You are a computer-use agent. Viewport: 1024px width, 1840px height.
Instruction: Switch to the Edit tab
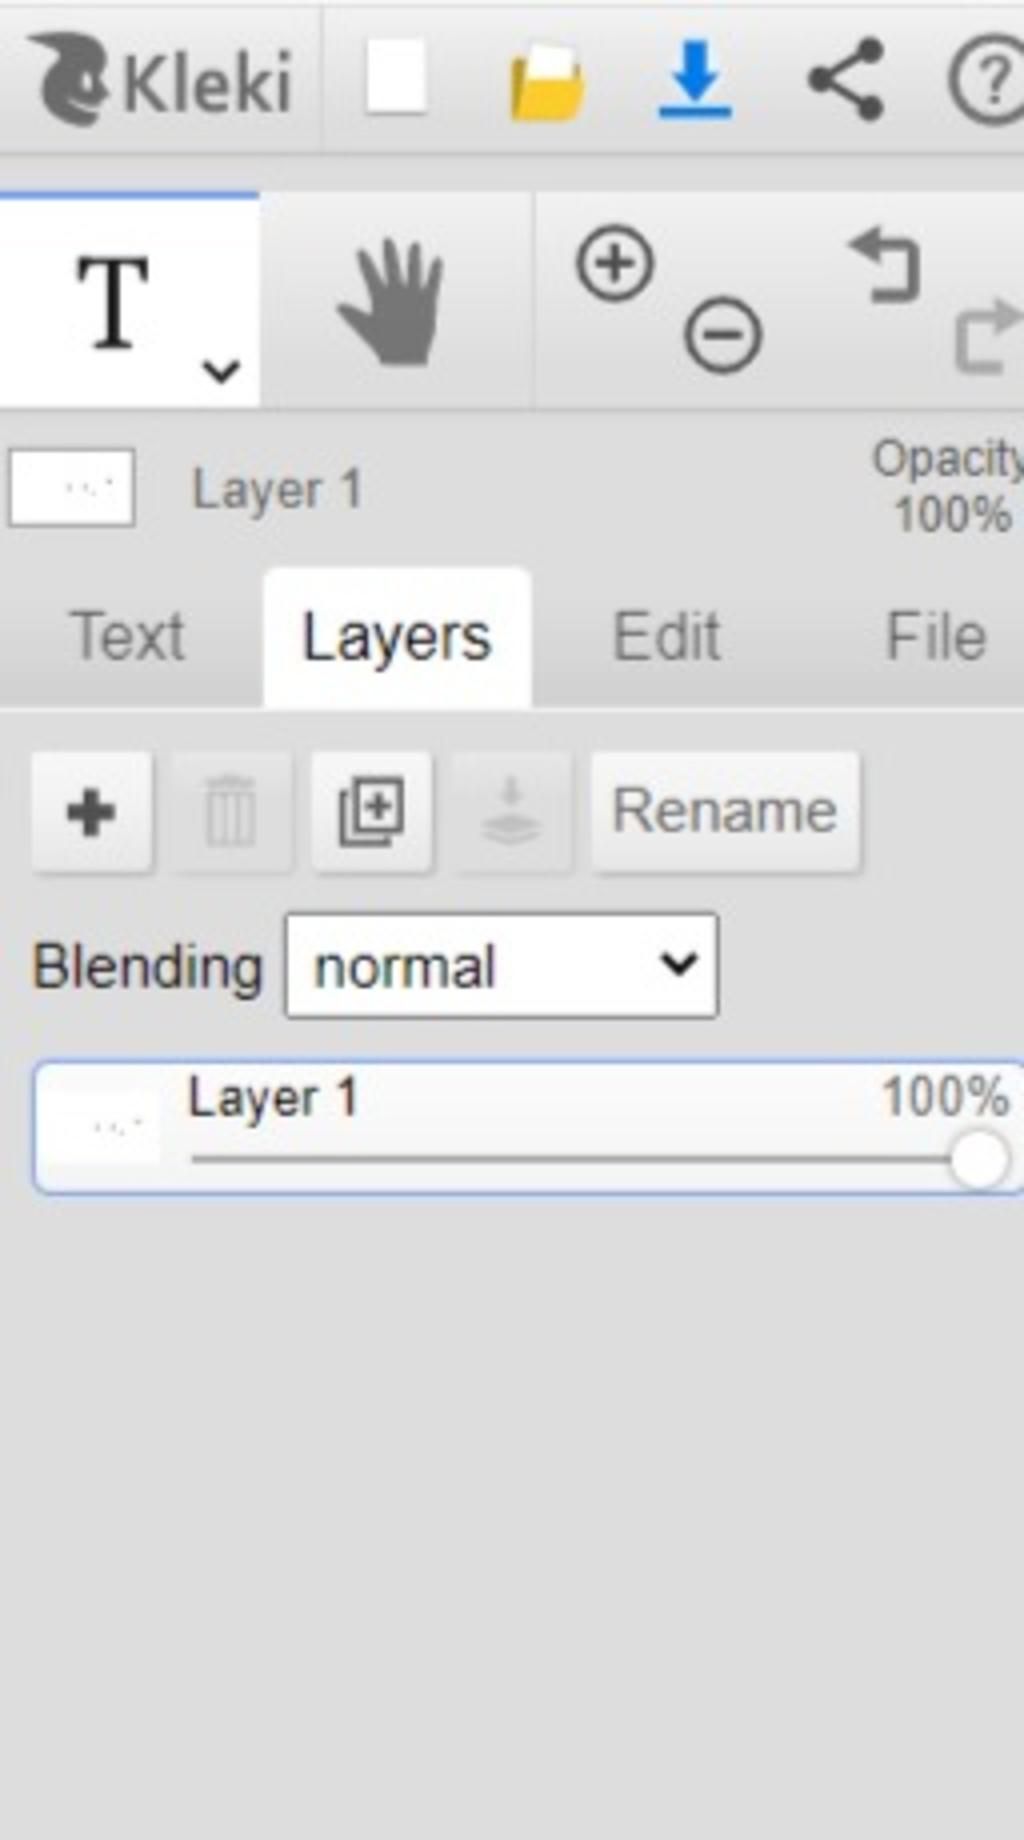click(666, 636)
